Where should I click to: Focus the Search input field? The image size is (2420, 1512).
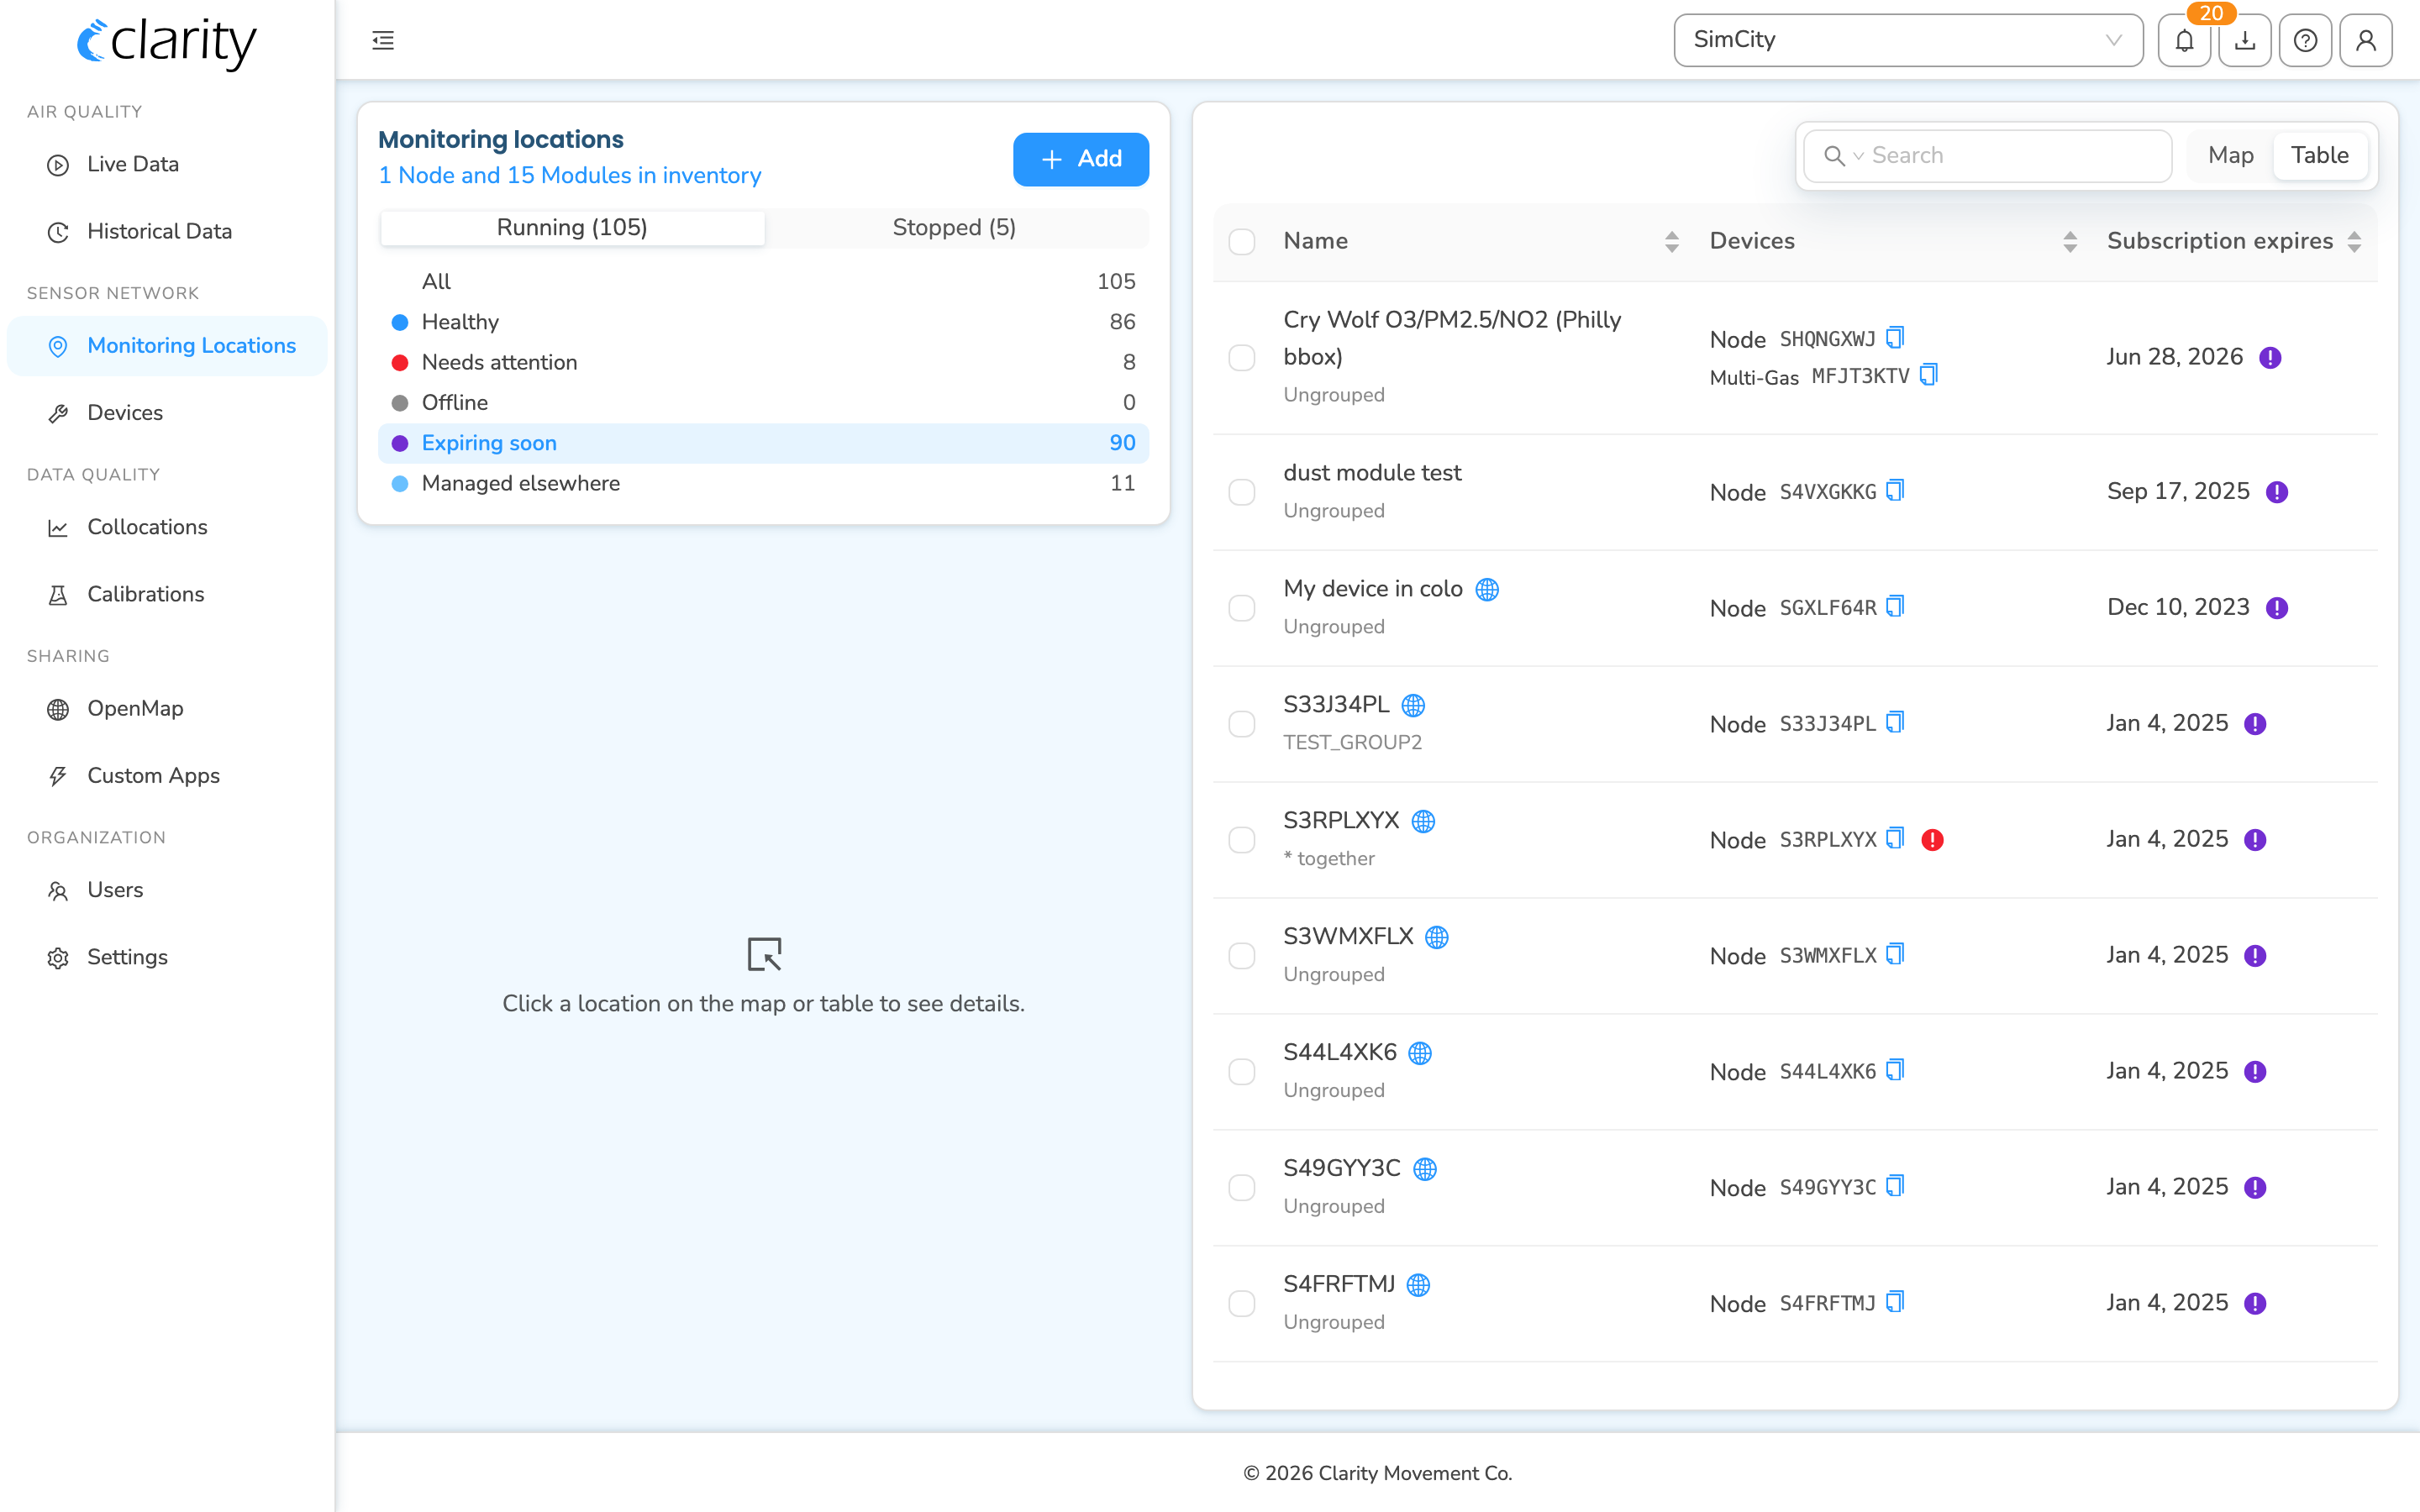(1987, 156)
